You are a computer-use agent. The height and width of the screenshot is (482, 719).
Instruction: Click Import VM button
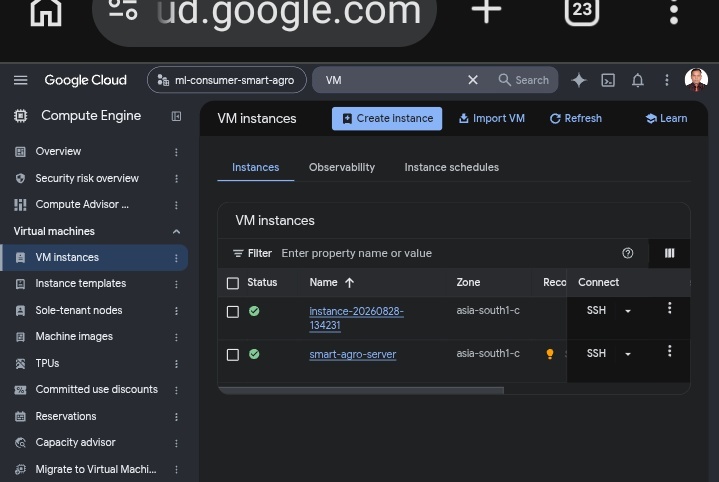pos(492,118)
